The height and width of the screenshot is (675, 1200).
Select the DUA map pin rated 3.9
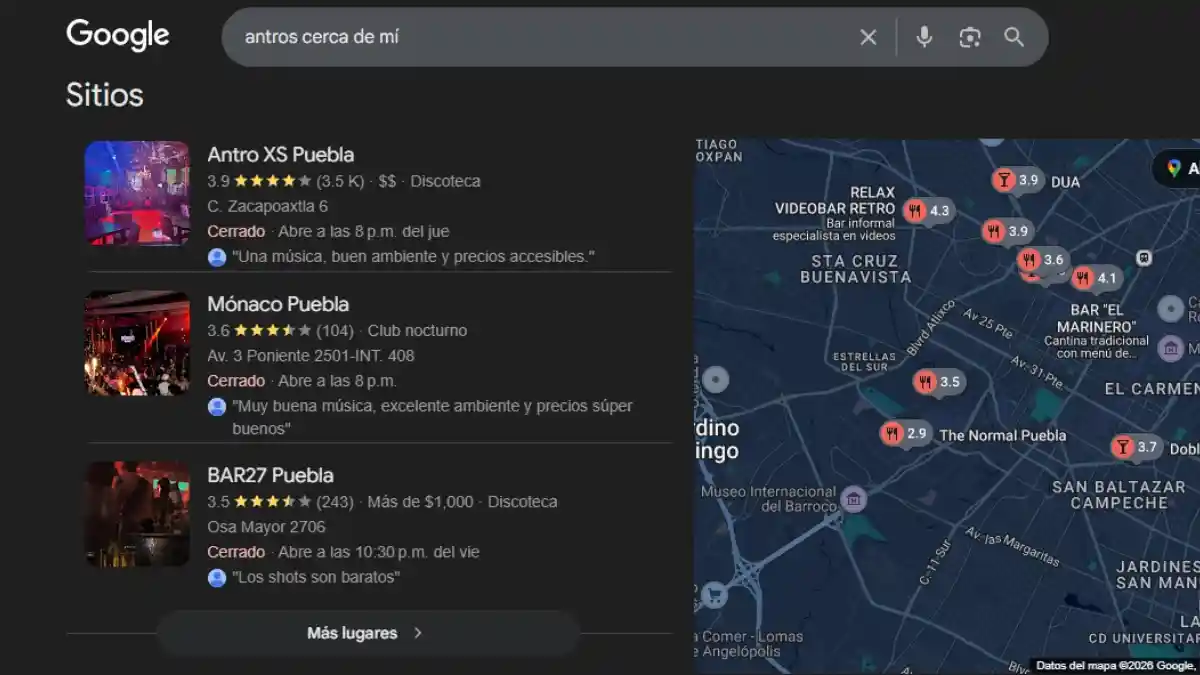click(1017, 180)
